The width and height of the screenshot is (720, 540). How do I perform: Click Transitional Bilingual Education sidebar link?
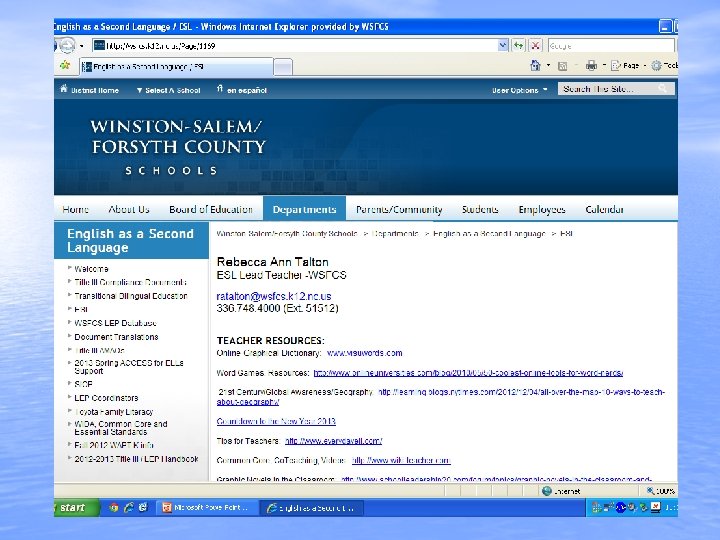131,296
